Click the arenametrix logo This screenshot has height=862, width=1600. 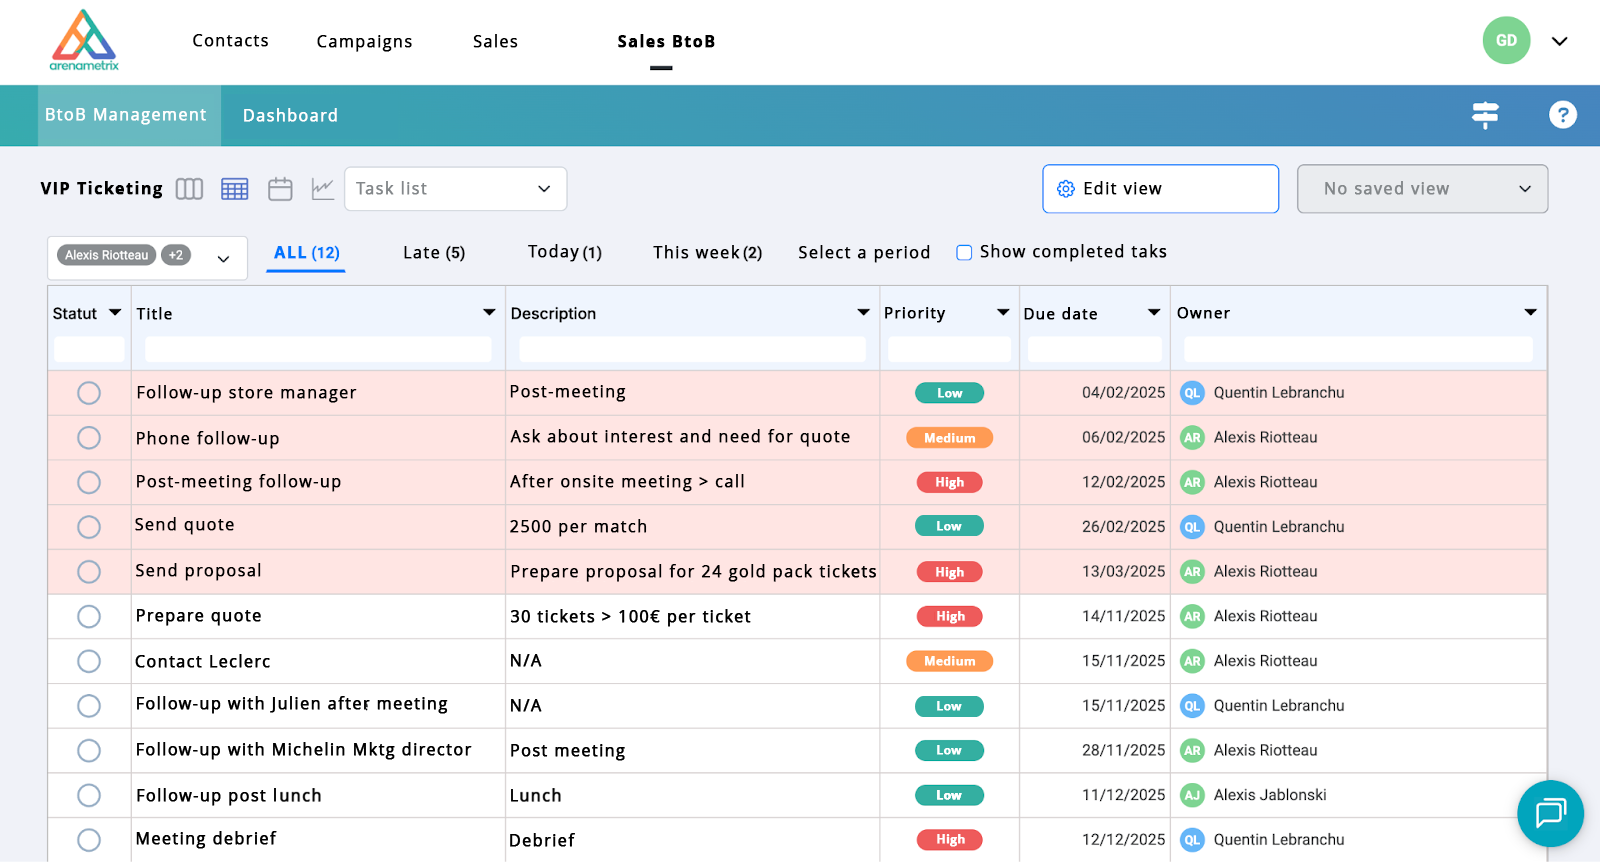click(x=84, y=41)
